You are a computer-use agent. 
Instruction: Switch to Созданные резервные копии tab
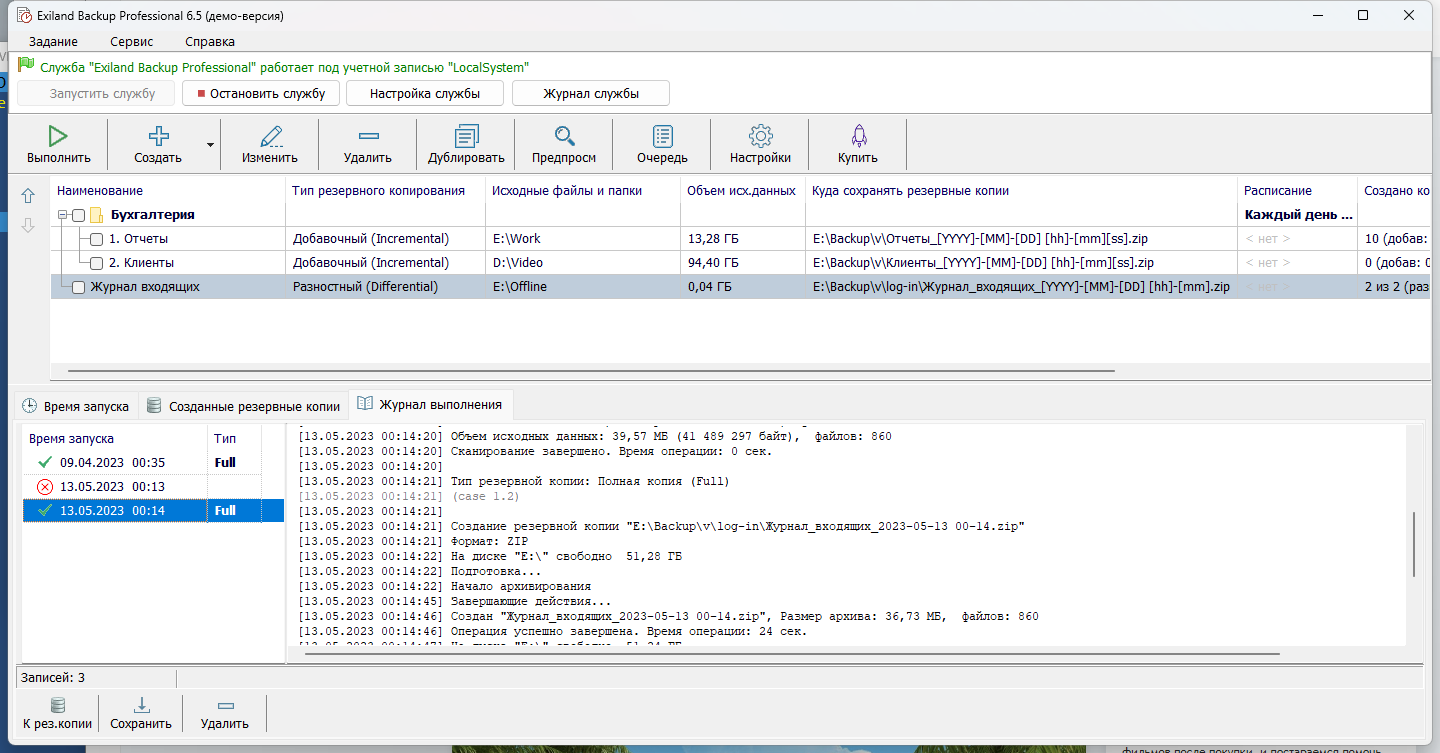pyautogui.click(x=244, y=406)
